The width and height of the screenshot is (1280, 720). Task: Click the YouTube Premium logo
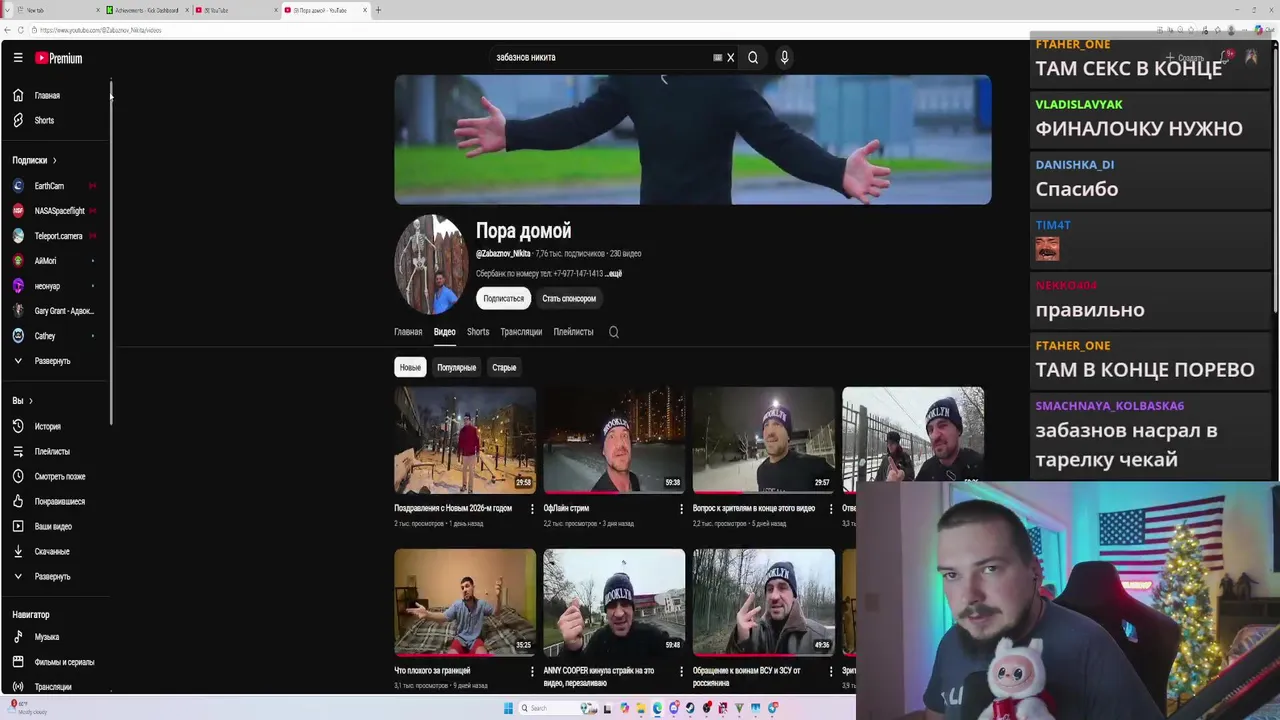point(58,58)
